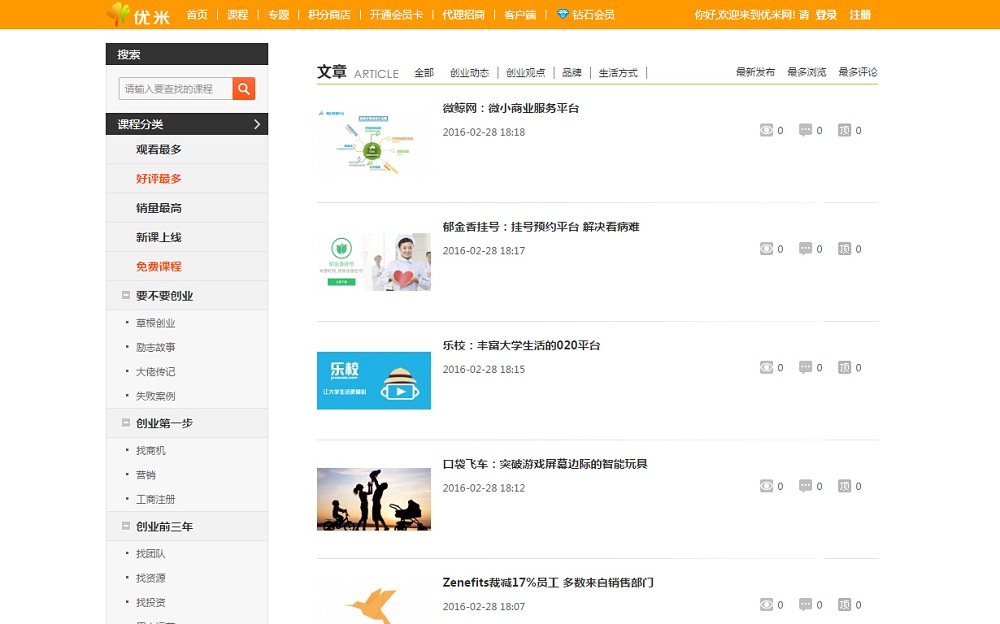This screenshot has height=624, width=1000.
Task: Select the 创业动态 article filter tab
Action: [x=469, y=73]
